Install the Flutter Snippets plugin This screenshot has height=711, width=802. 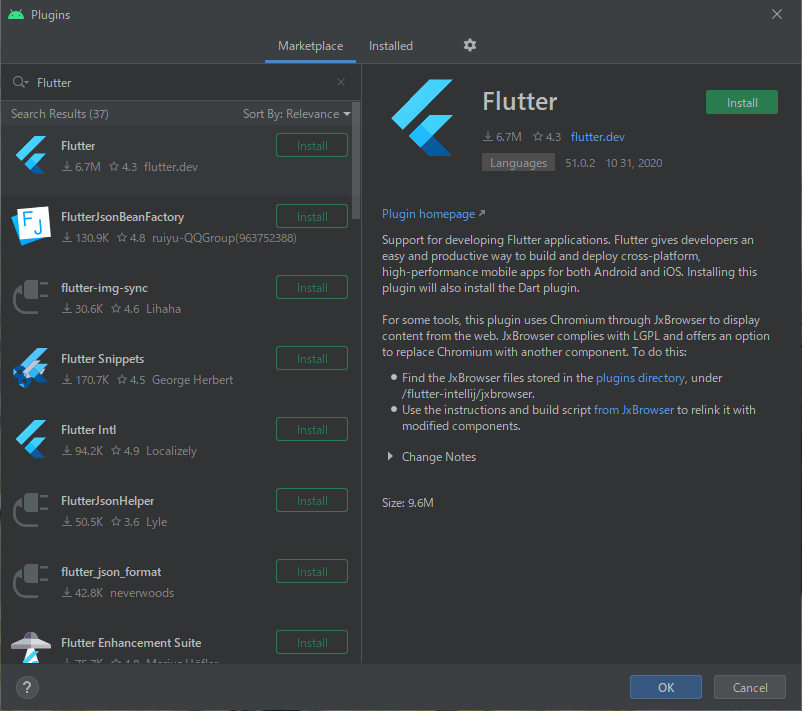[x=312, y=359]
